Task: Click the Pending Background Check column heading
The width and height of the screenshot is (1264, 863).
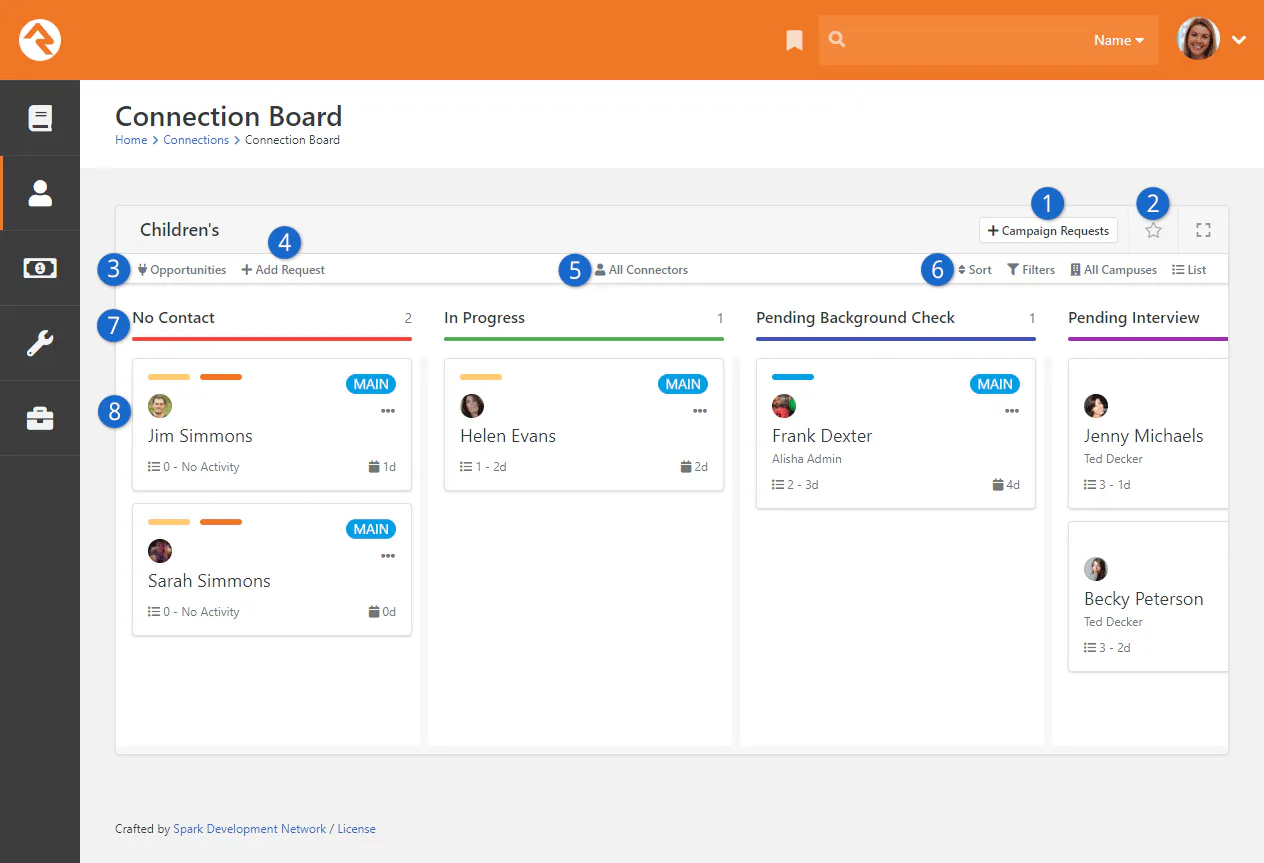Action: tap(855, 318)
